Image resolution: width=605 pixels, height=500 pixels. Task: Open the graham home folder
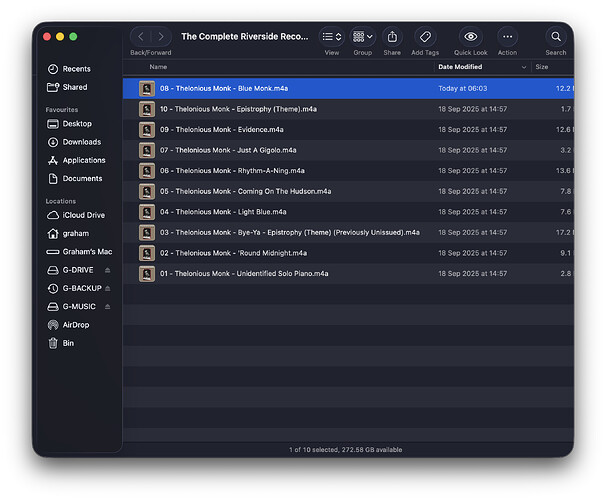(68, 233)
